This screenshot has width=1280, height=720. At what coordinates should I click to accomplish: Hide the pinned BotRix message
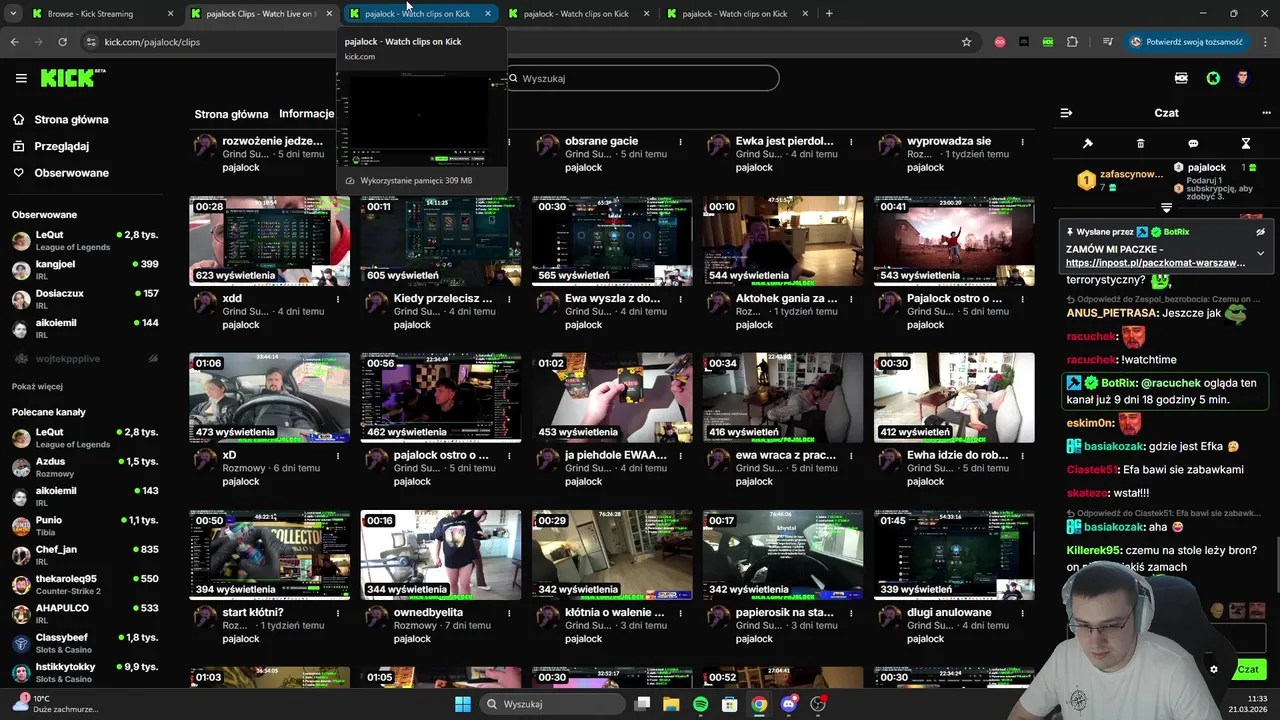pos(1260,232)
